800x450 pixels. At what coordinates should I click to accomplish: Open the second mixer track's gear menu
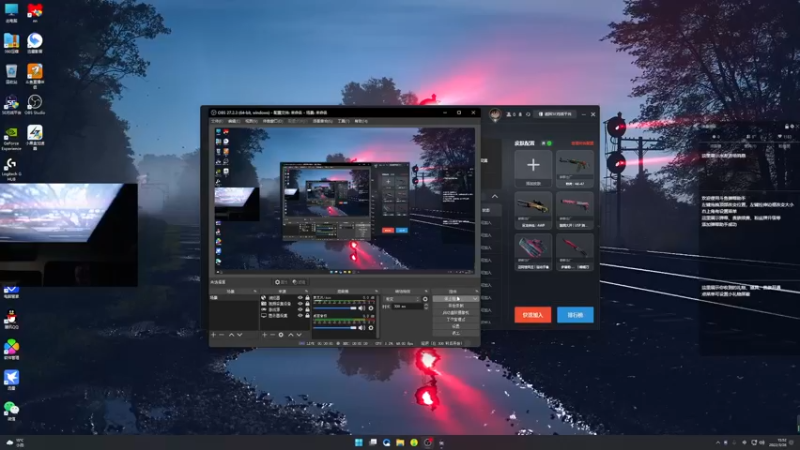371,328
